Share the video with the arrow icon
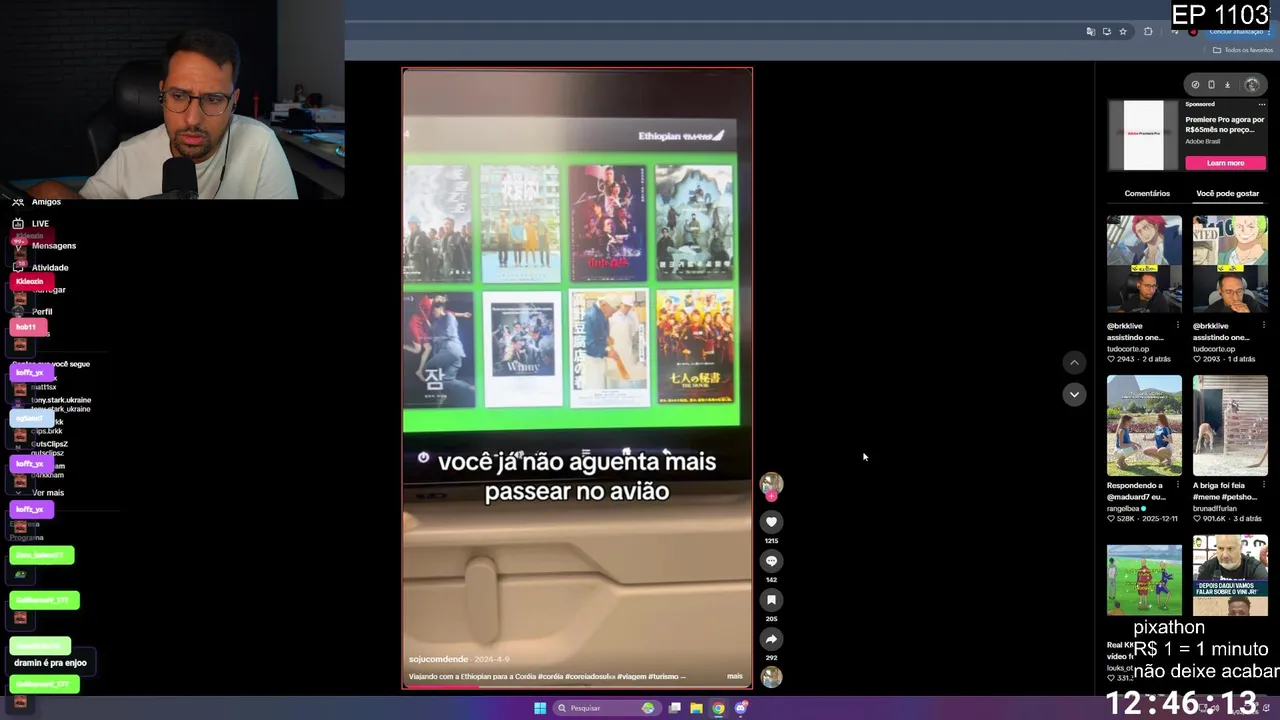Viewport: 1280px width, 720px height. tap(771, 639)
